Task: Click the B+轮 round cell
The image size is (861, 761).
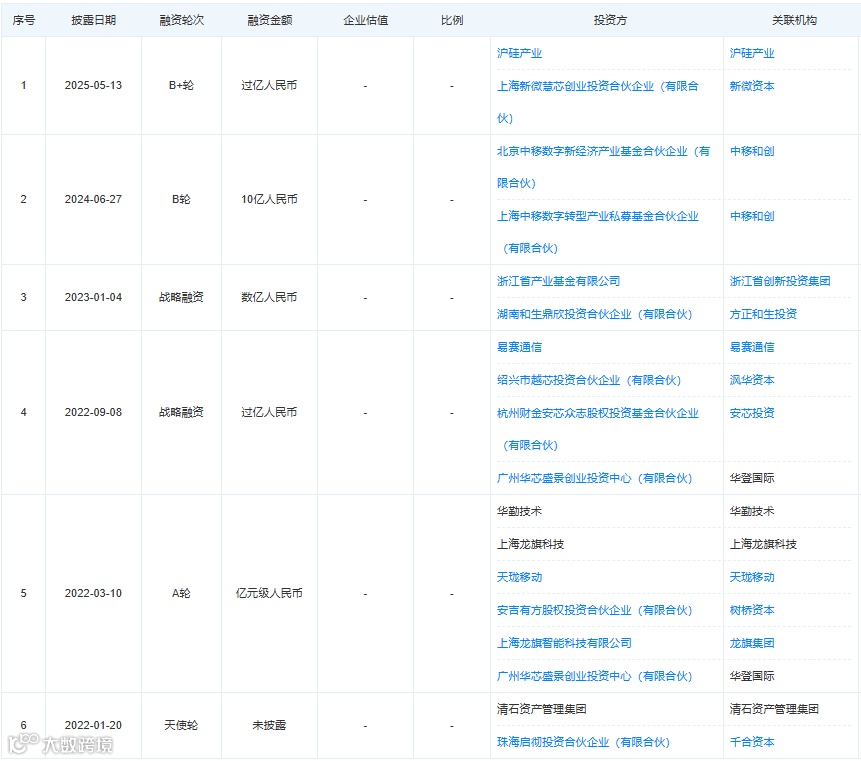Action: (181, 86)
